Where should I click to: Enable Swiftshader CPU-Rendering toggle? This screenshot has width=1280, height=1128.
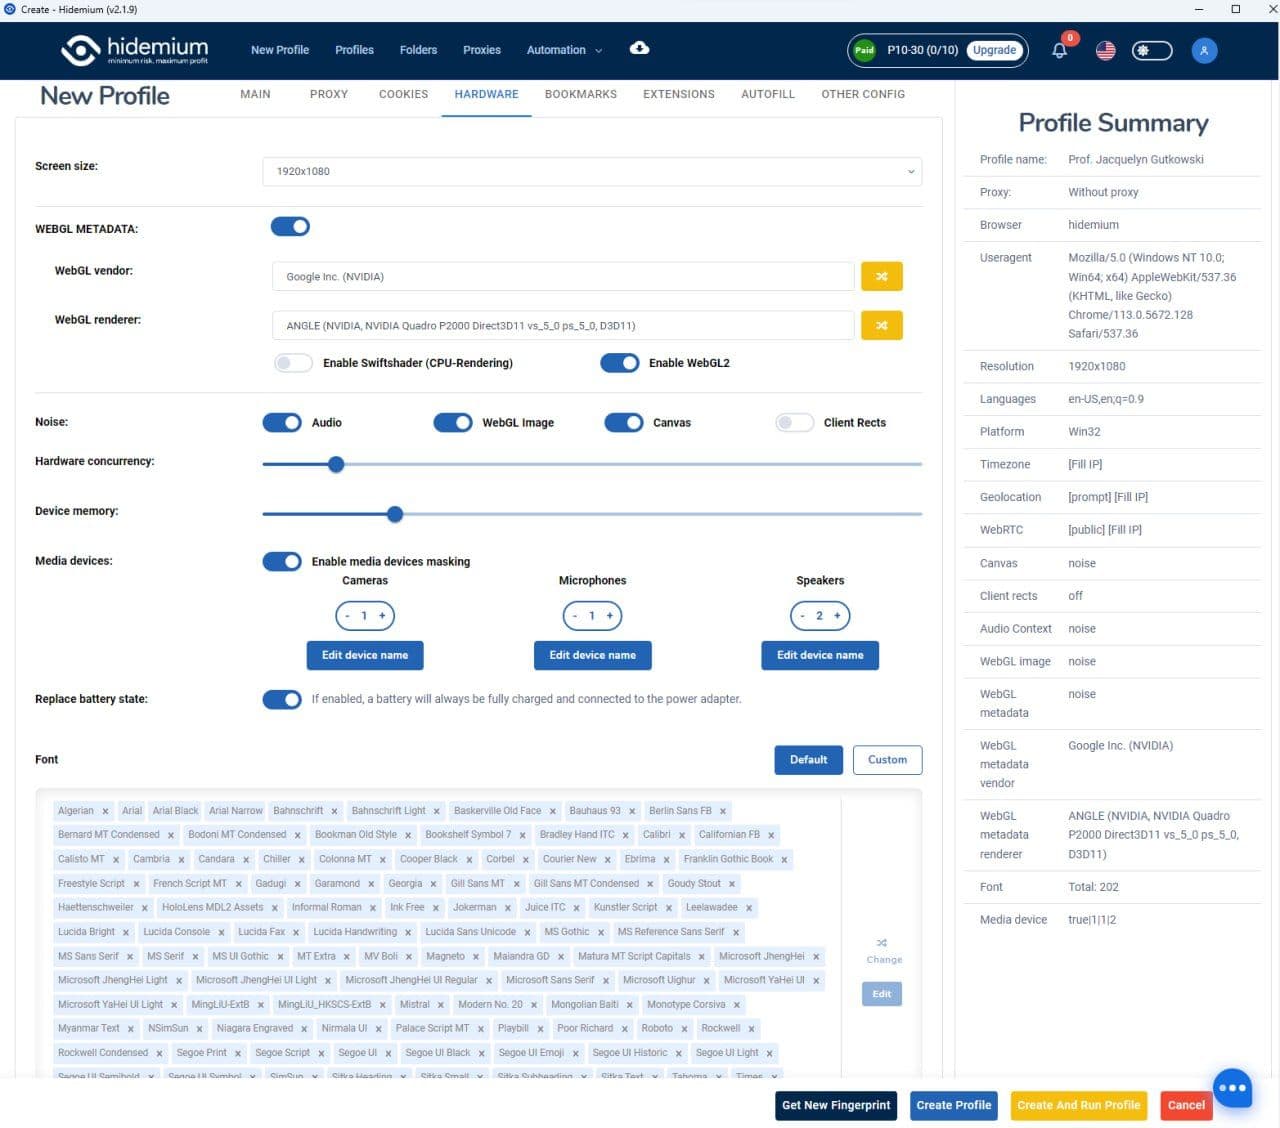pyautogui.click(x=293, y=363)
